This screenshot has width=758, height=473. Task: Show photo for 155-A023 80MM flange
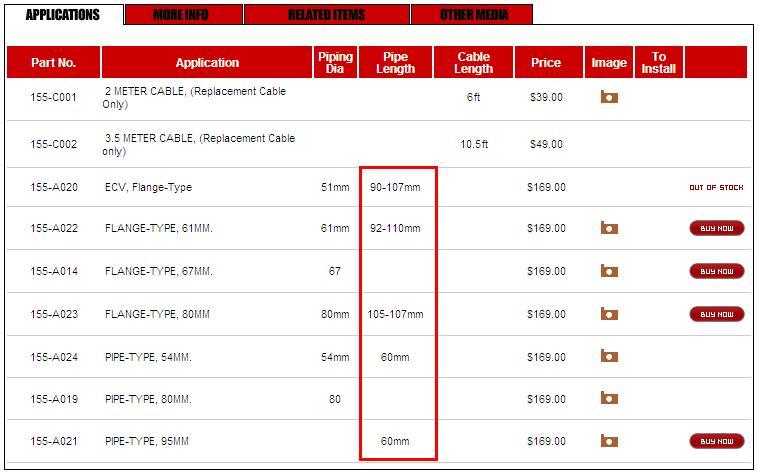pyautogui.click(x=608, y=314)
